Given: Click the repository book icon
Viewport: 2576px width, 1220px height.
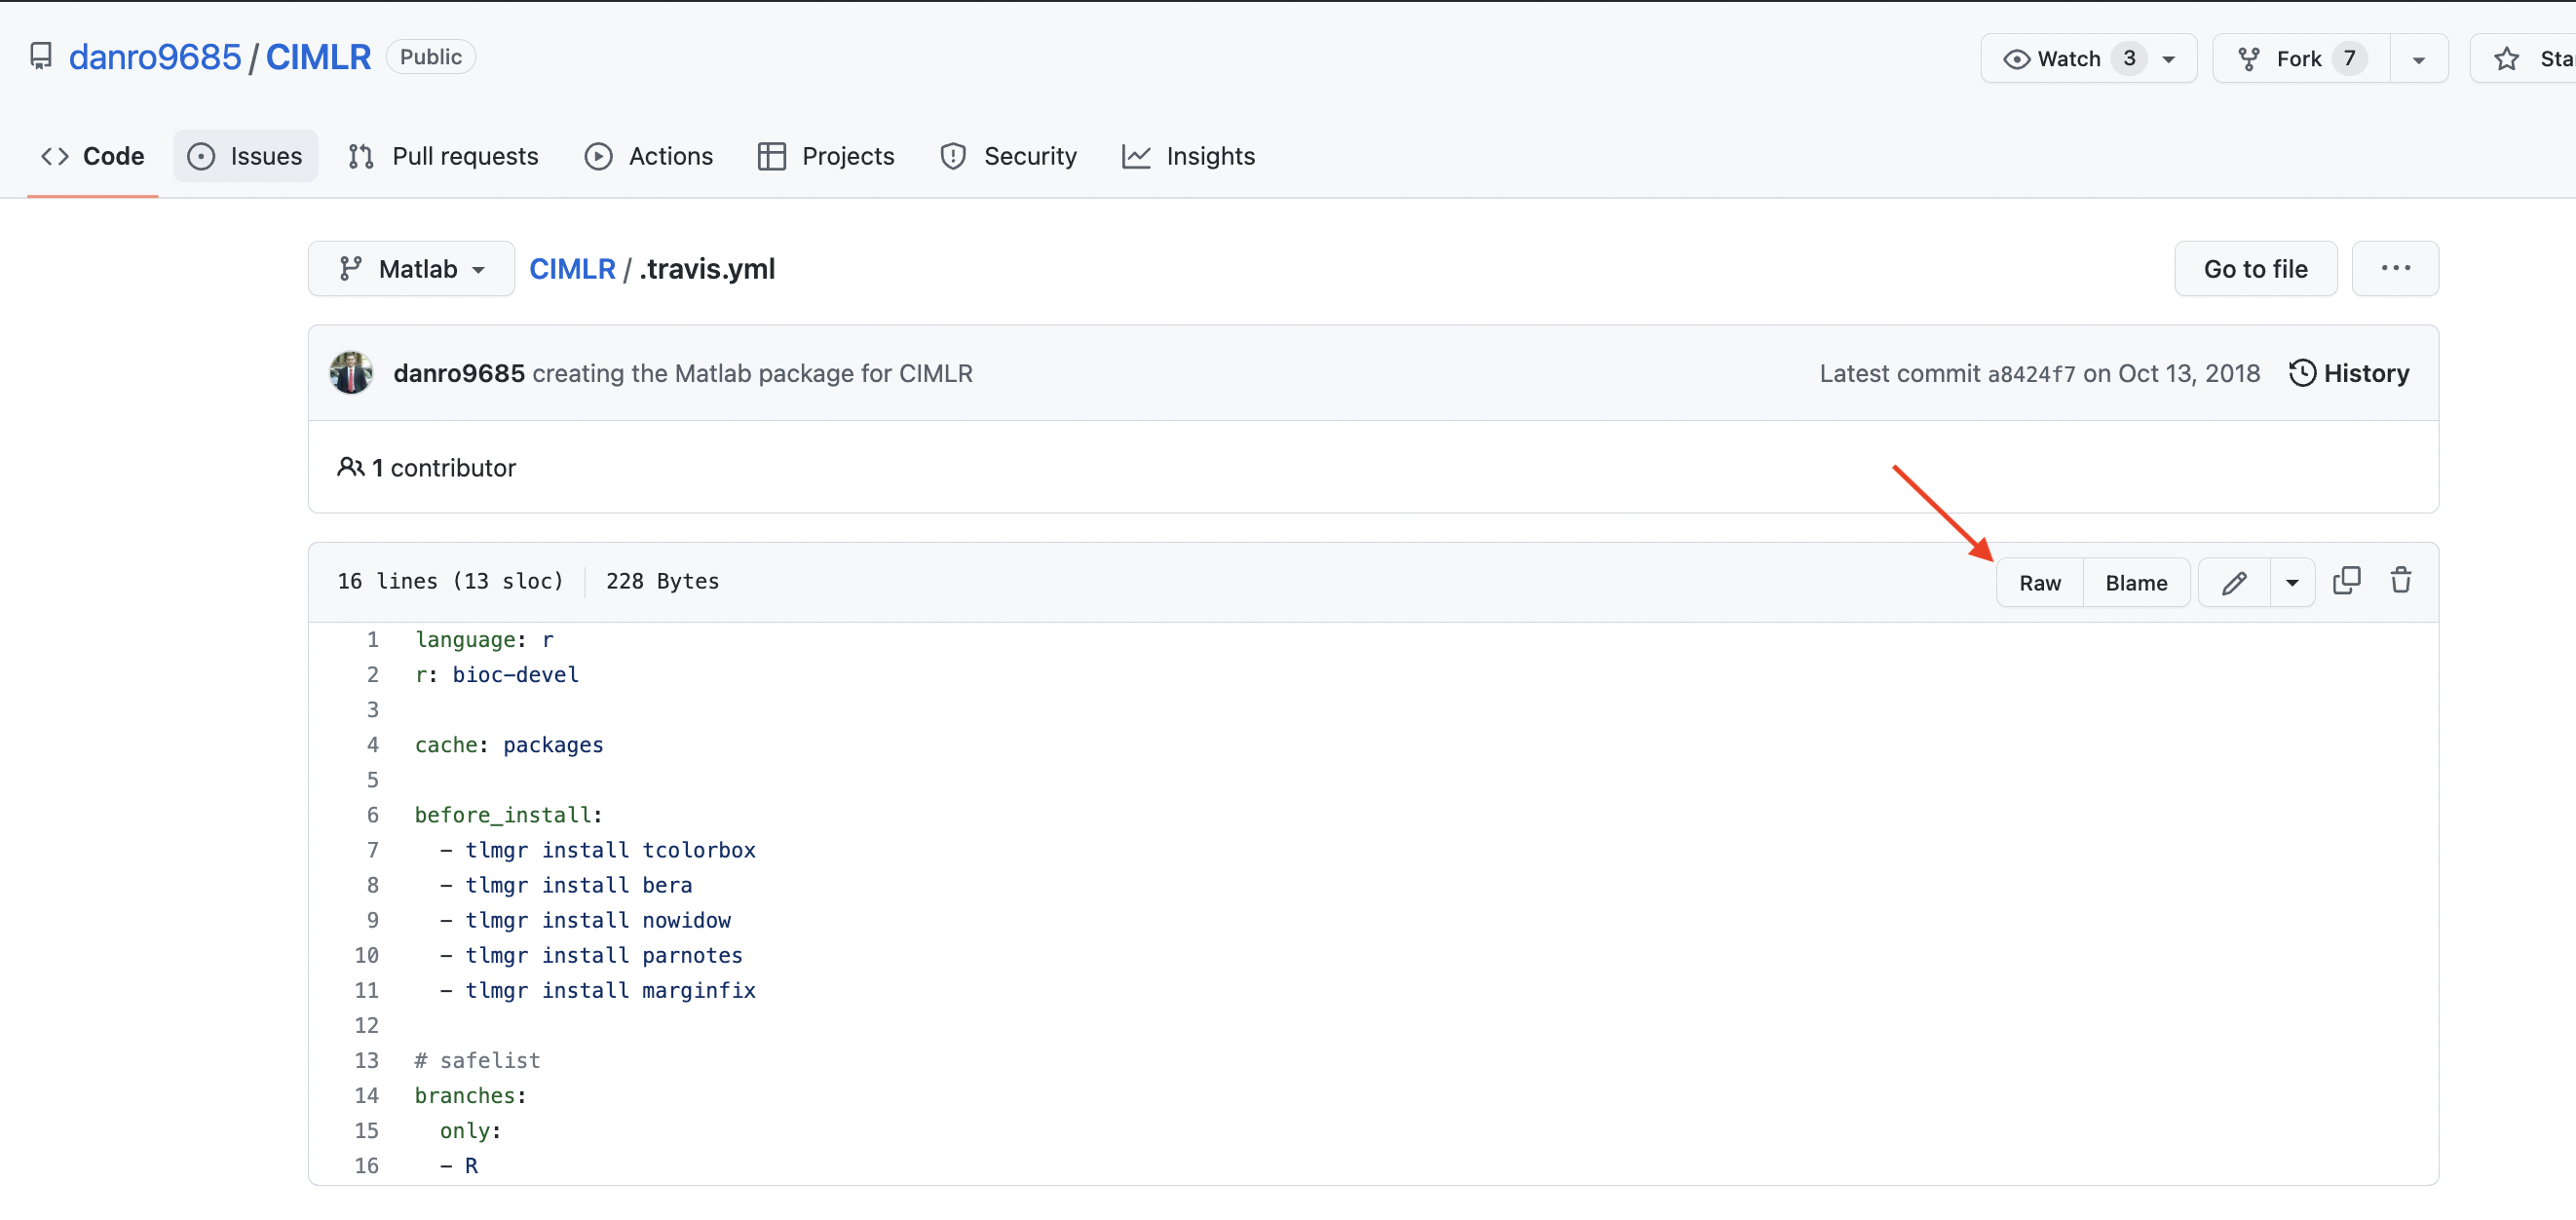Looking at the screenshot, I should coord(41,56).
